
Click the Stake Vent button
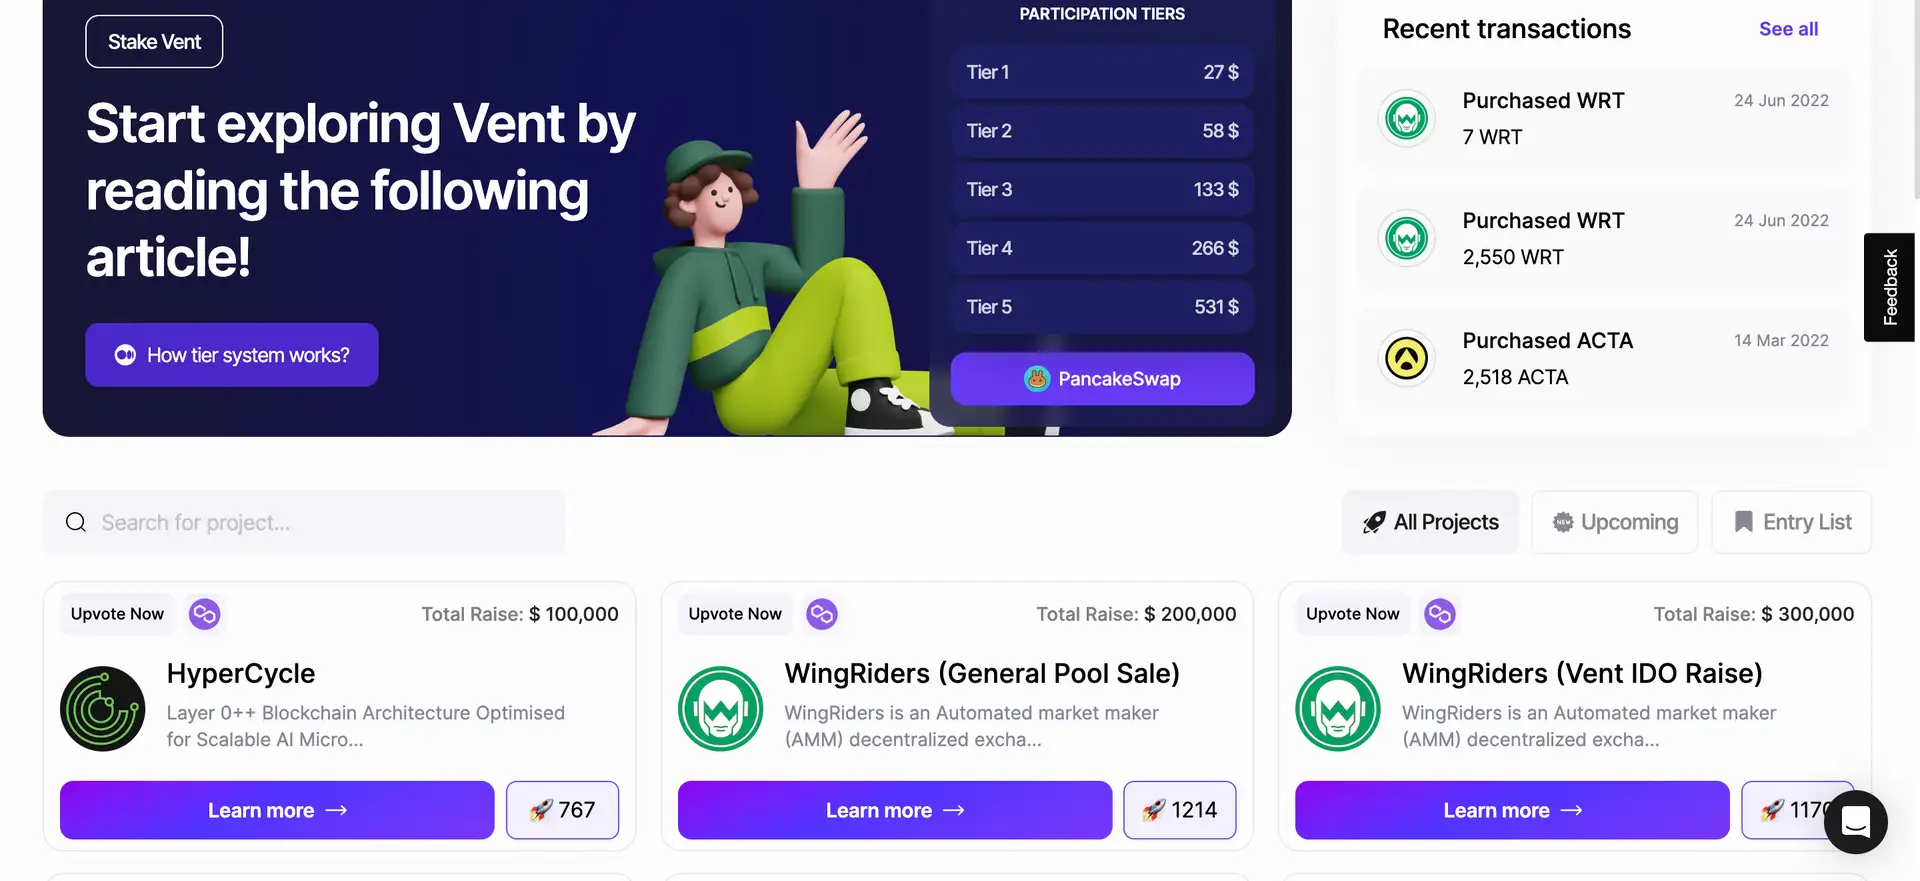(x=154, y=42)
